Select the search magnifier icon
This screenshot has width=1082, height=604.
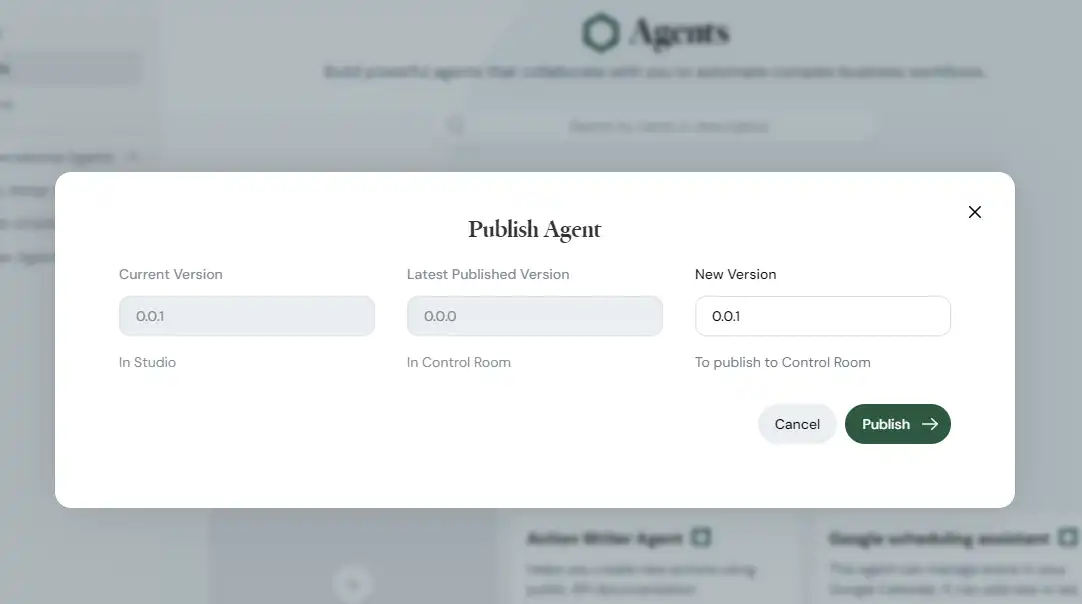[456, 124]
